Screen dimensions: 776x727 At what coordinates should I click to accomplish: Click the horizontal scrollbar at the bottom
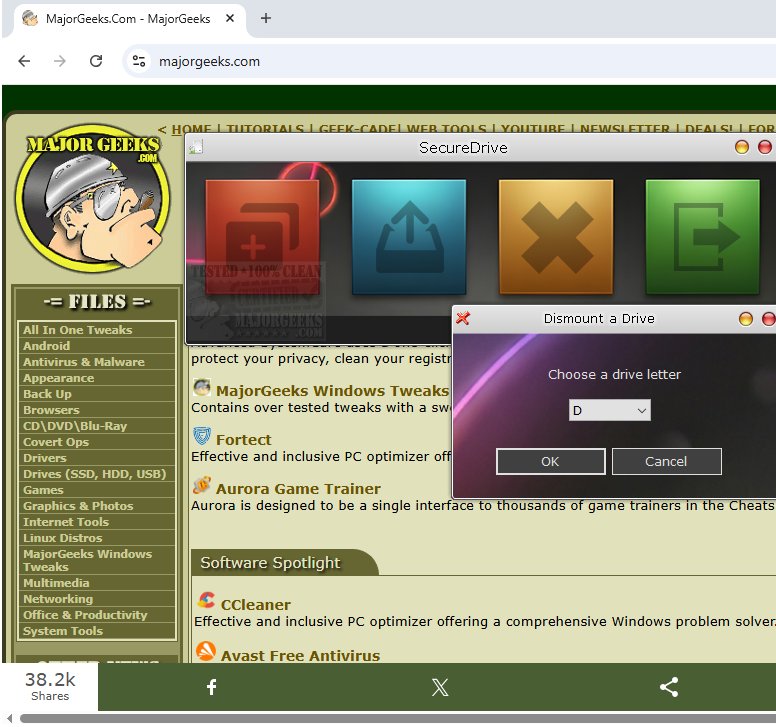397,718
